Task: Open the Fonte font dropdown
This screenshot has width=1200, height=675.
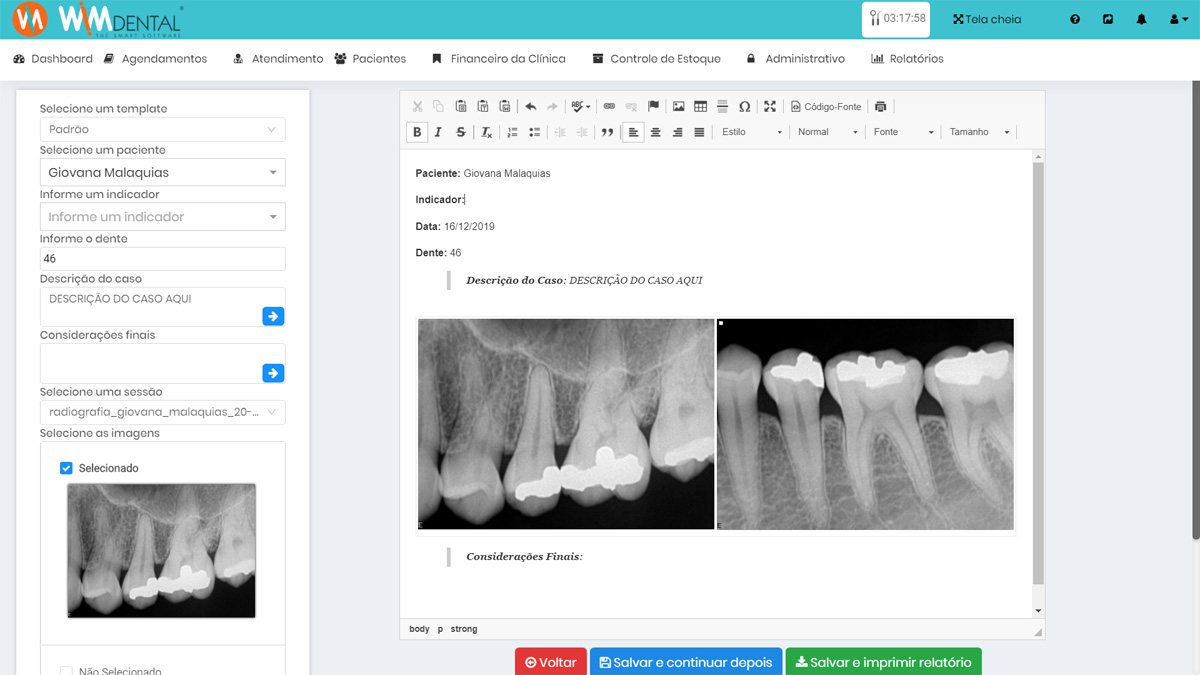Action: click(x=903, y=132)
